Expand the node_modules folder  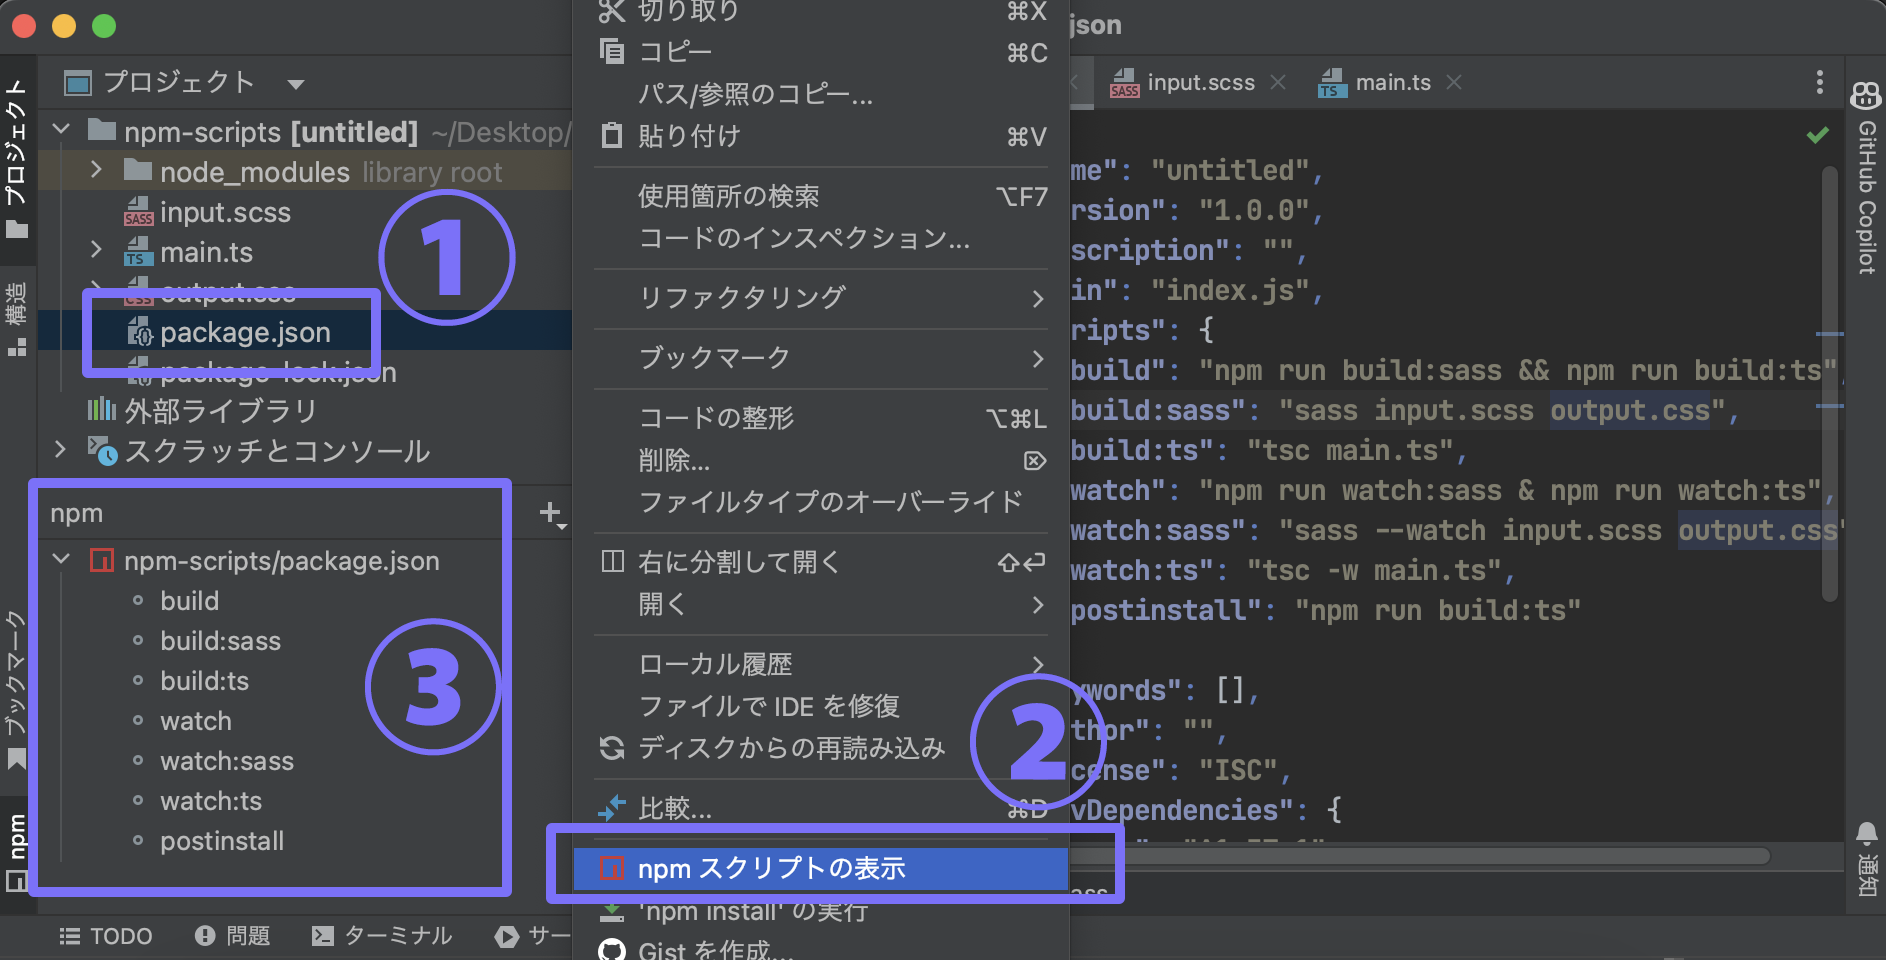[96, 170]
